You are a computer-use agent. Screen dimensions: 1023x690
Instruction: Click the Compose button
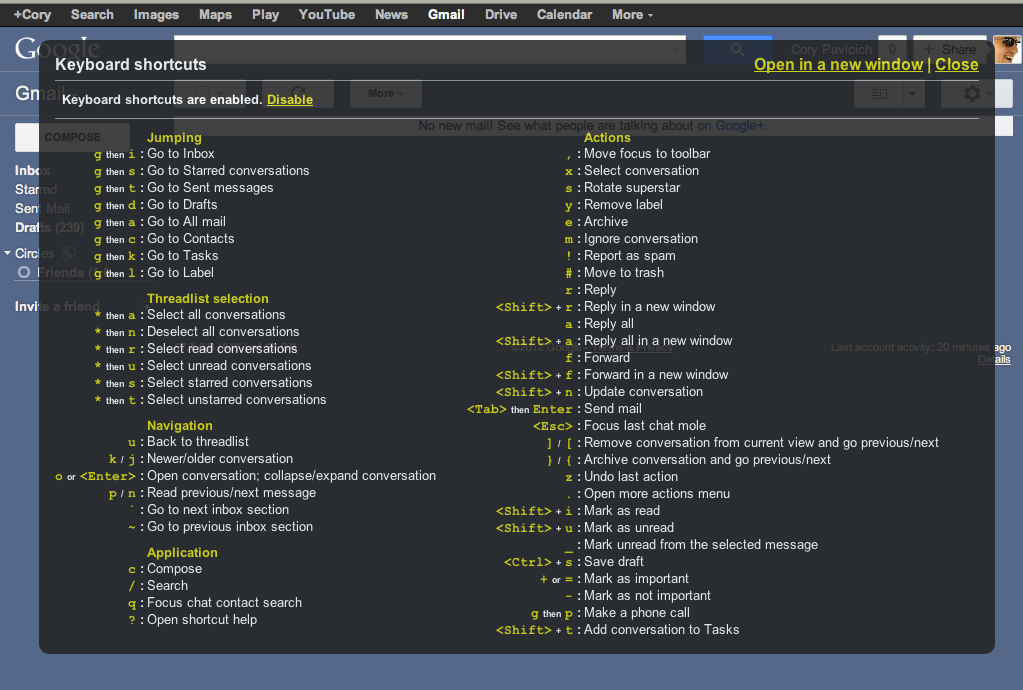pos(72,137)
